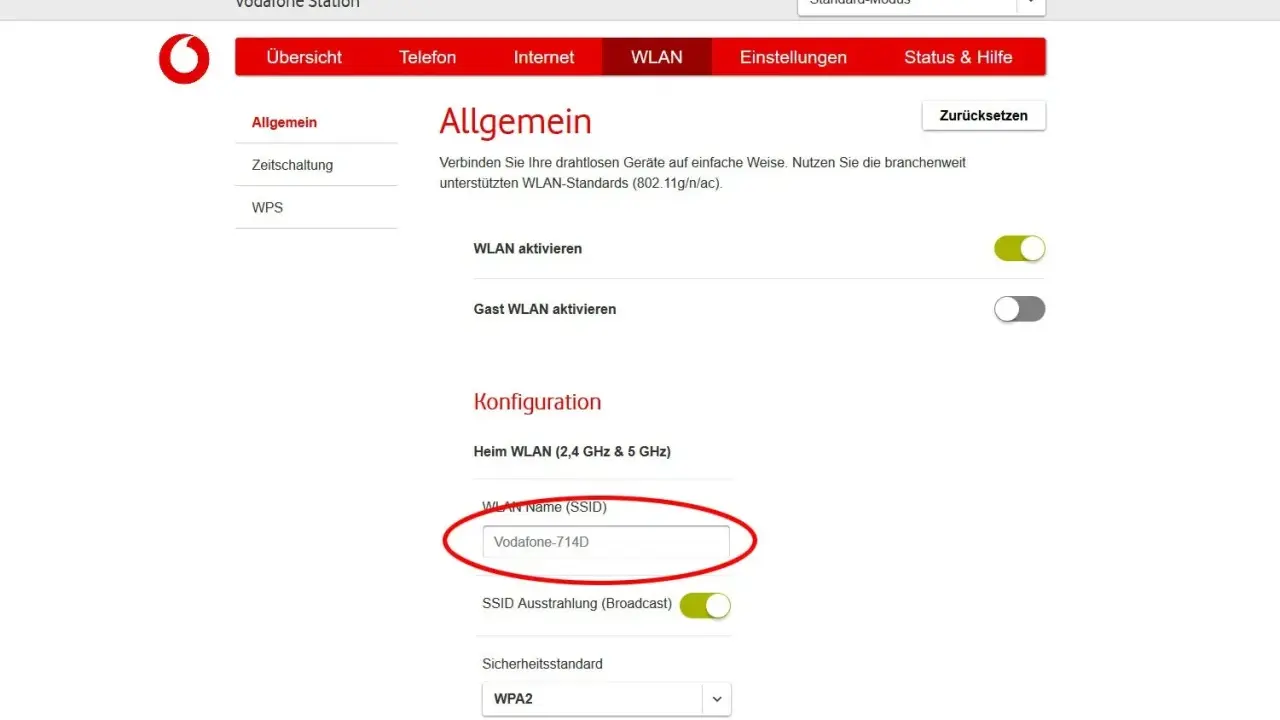The height and width of the screenshot is (720, 1280).
Task: Toggle the WLAN aktivieren switch
Action: 1019,248
